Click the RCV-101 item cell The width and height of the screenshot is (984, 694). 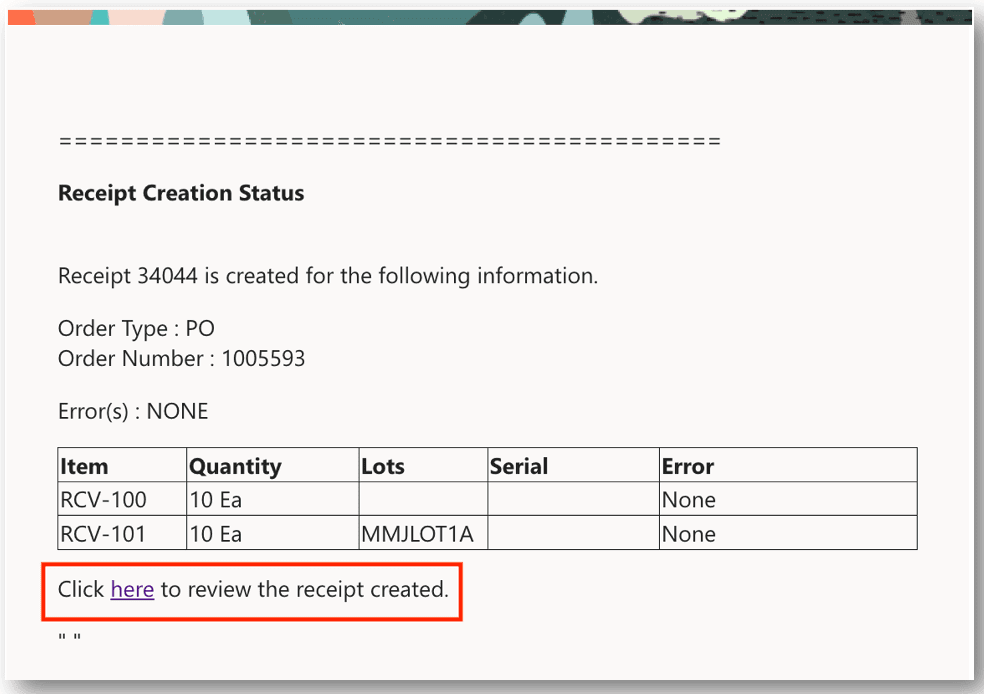pos(104,534)
